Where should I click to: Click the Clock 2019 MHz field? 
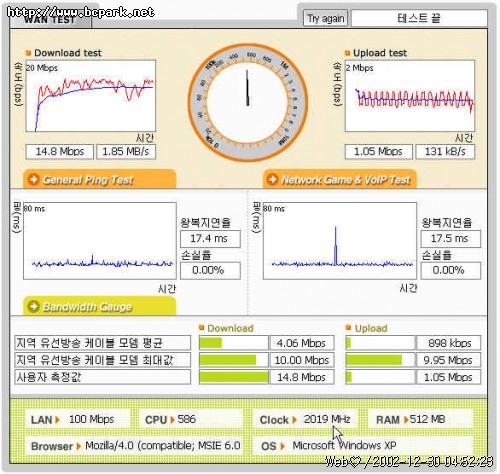pos(305,419)
